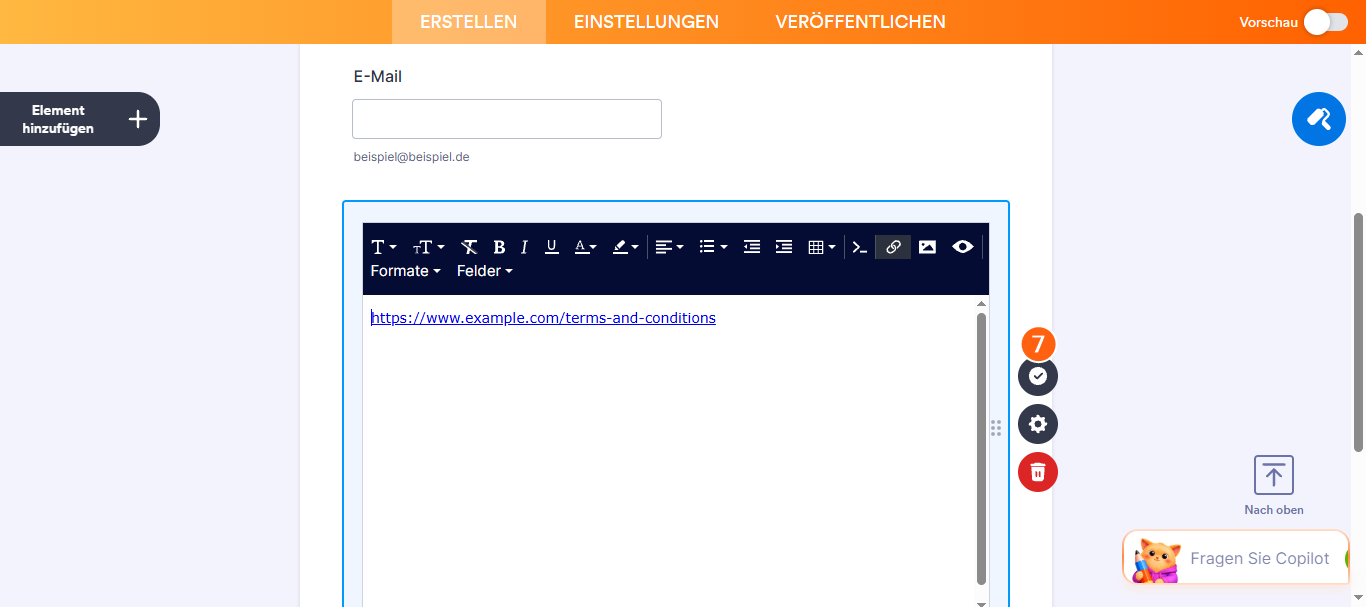1366x607 pixels.
Task: Click the insert link icon
Action: (893, 247)
